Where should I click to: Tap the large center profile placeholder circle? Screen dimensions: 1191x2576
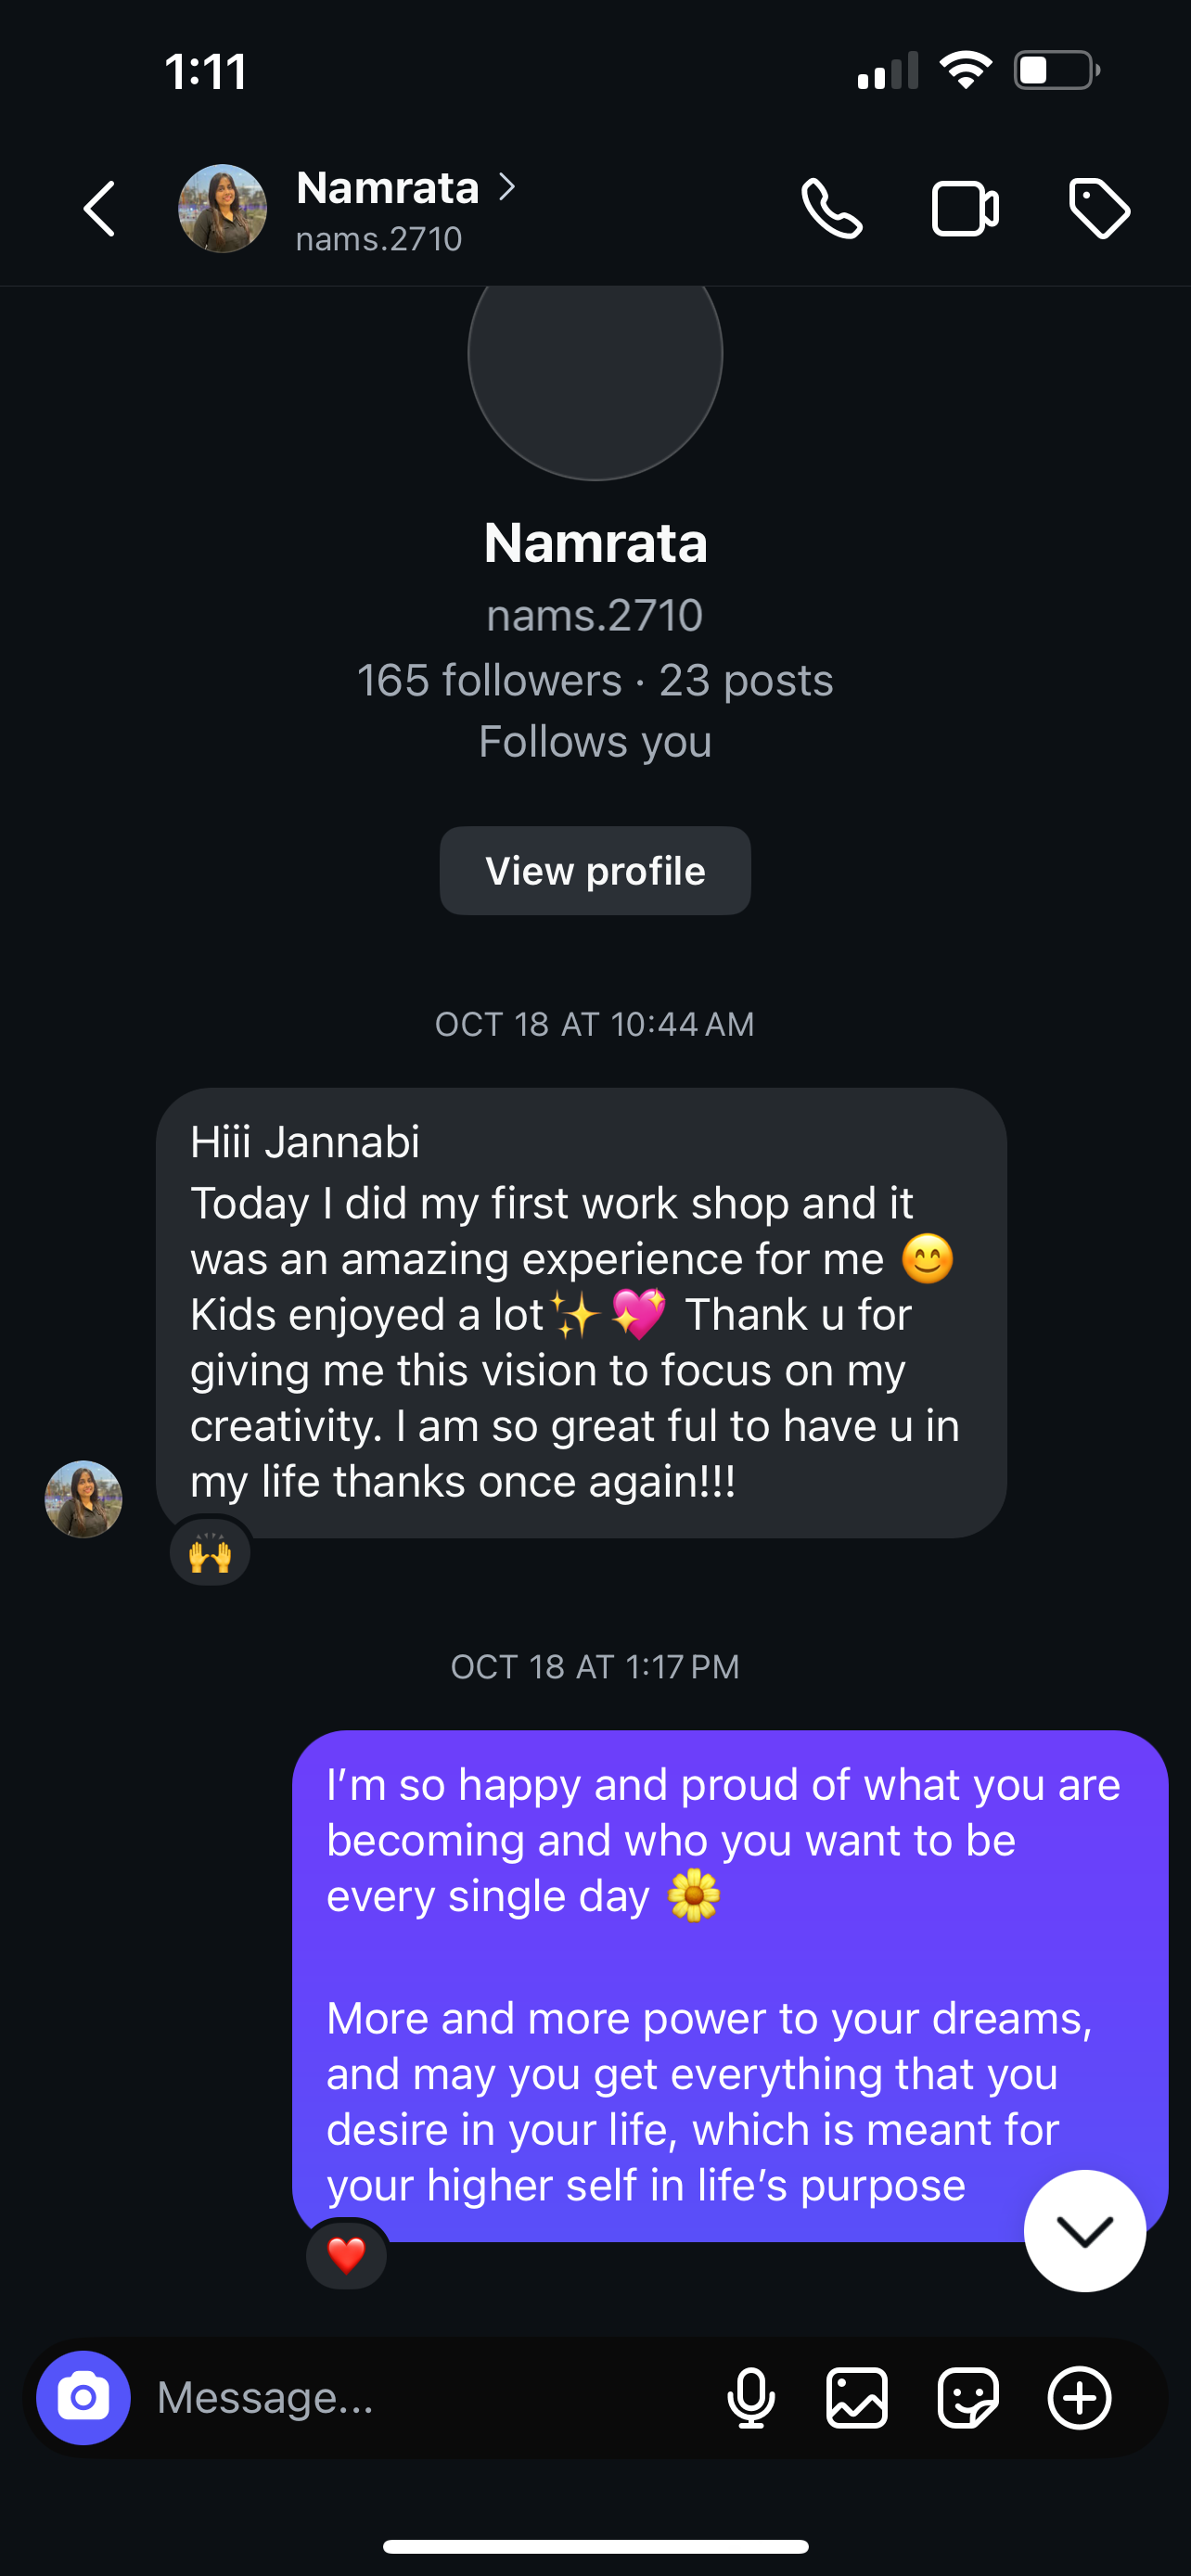(595, 370)
